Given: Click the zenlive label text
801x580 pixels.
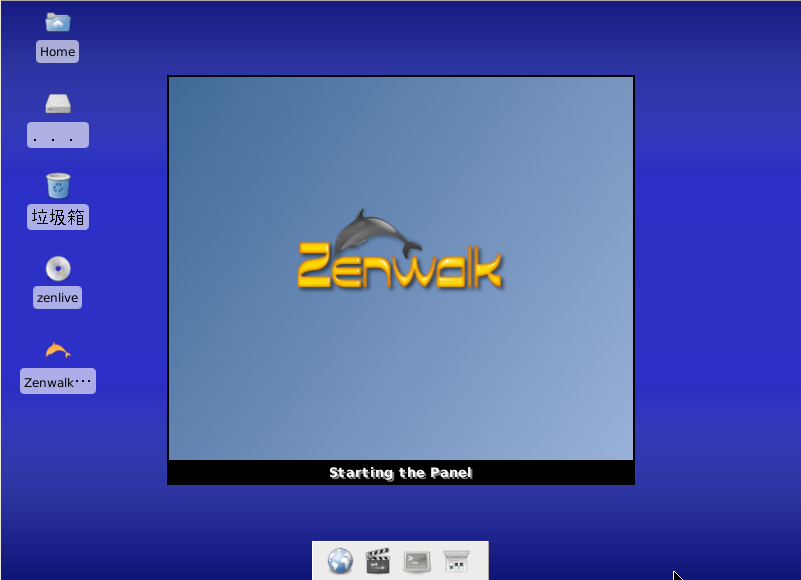Looking at the screenshot, I should tap(57, 297).
